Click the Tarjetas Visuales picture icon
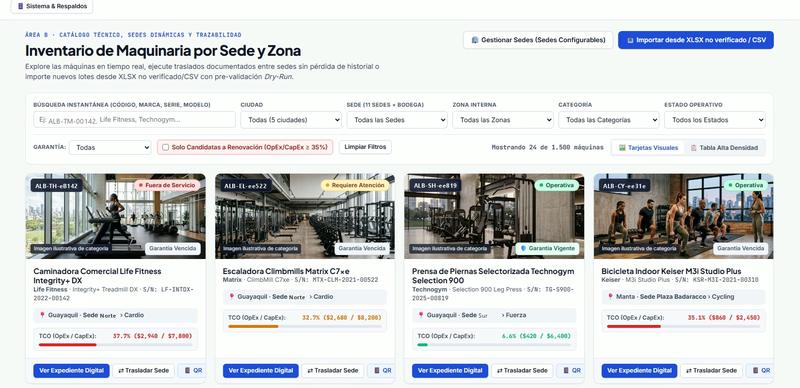 622,148
